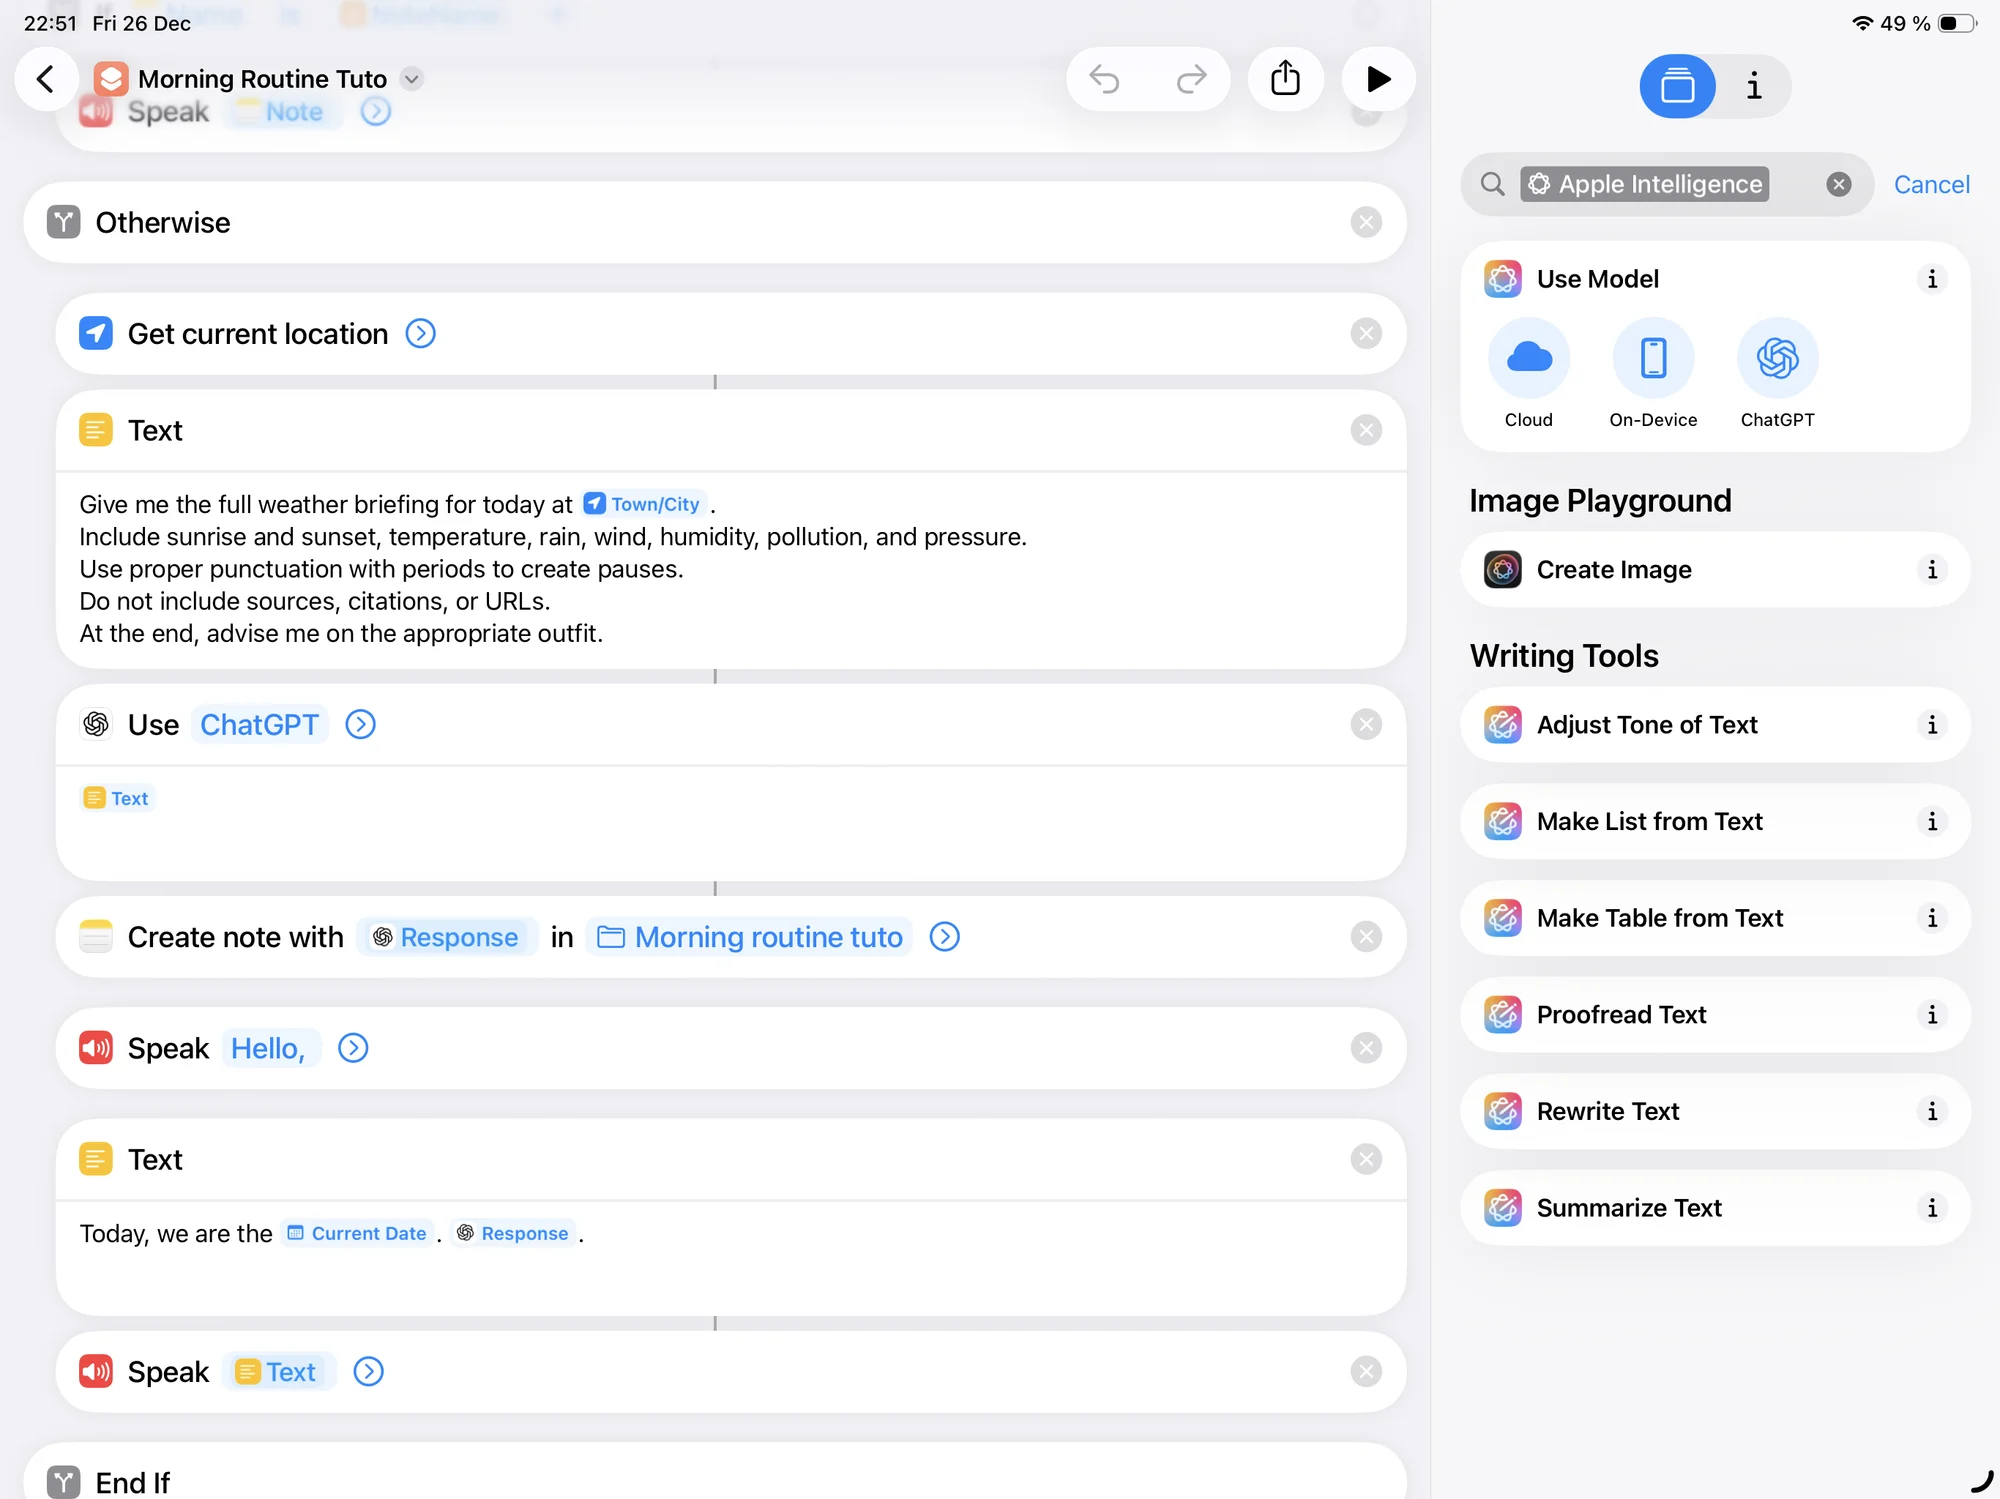
Task: Show info for Create Image action
Action: click(x=1931, y=570)
